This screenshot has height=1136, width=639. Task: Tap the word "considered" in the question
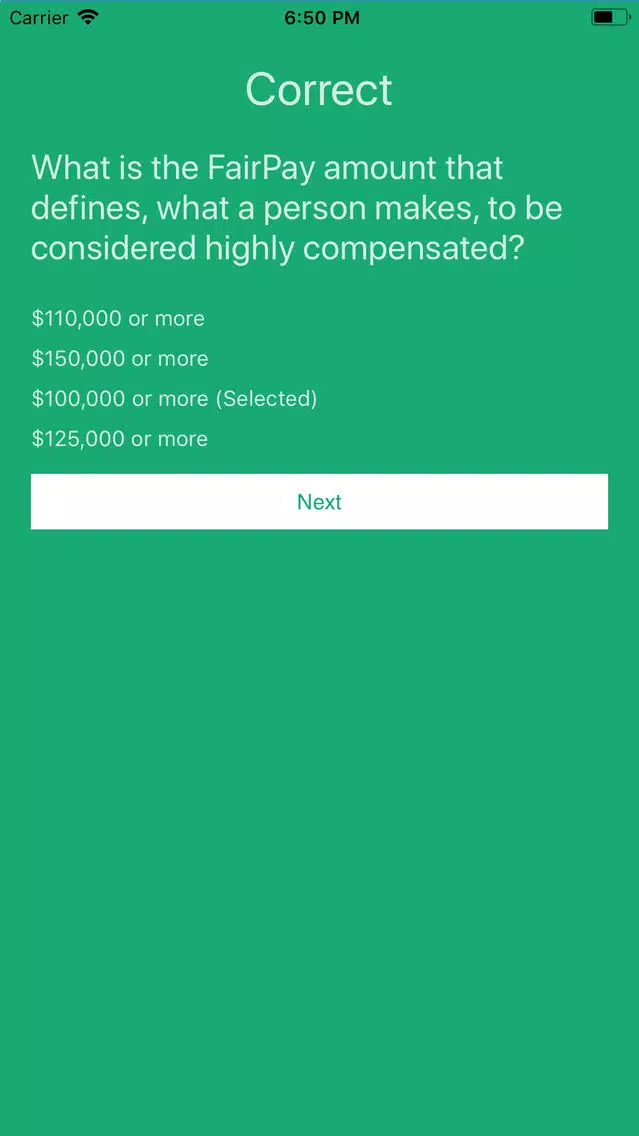(x=113, y=248)
